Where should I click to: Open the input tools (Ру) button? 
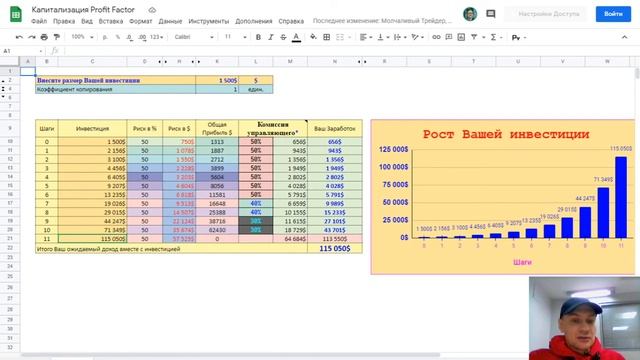coord(516,37)
